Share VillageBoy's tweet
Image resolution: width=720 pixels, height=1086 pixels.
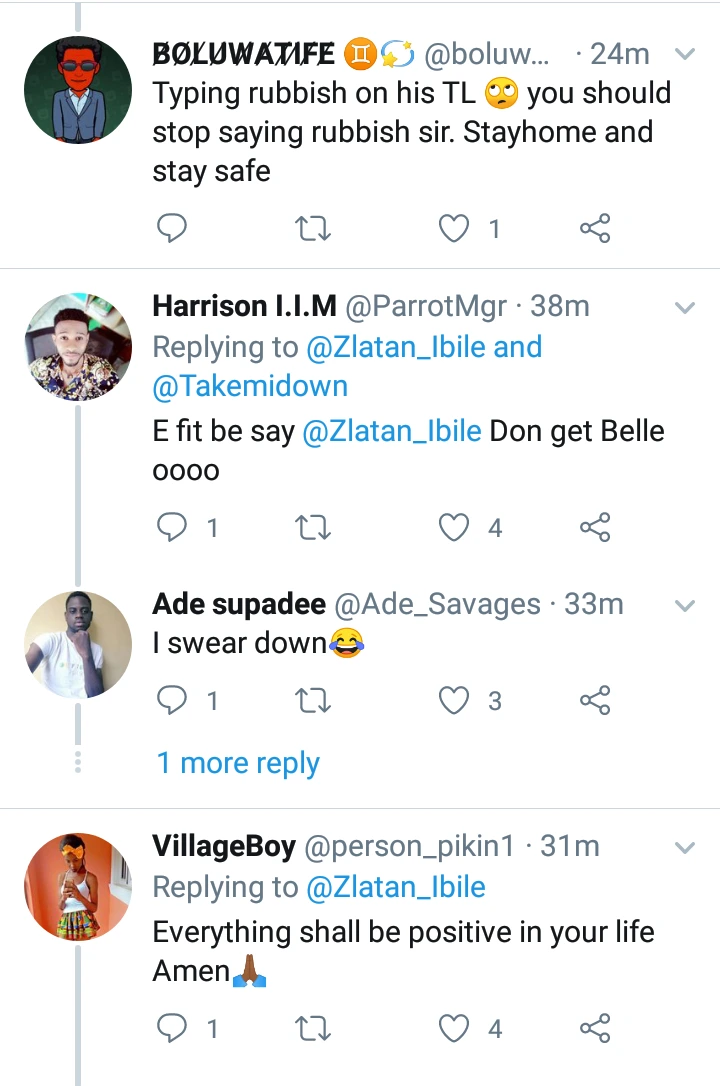coord(595,1028)
